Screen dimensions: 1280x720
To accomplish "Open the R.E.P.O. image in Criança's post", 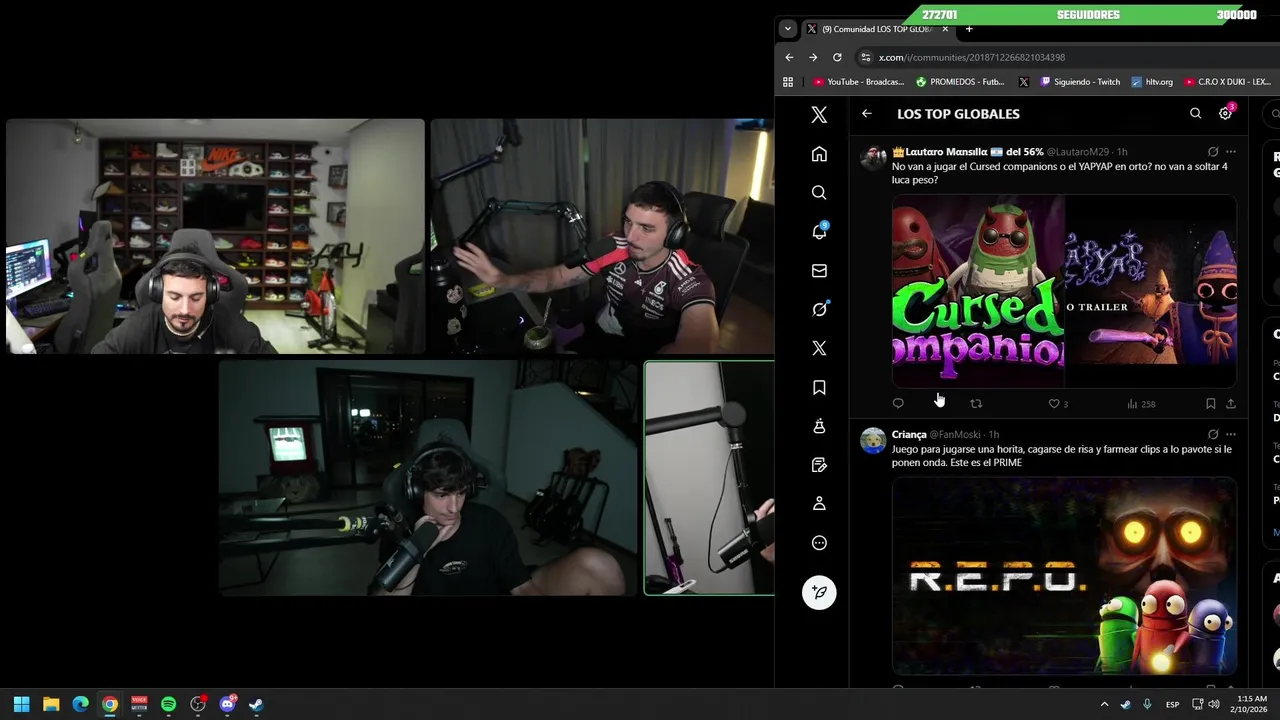I will click(1064, 576).
